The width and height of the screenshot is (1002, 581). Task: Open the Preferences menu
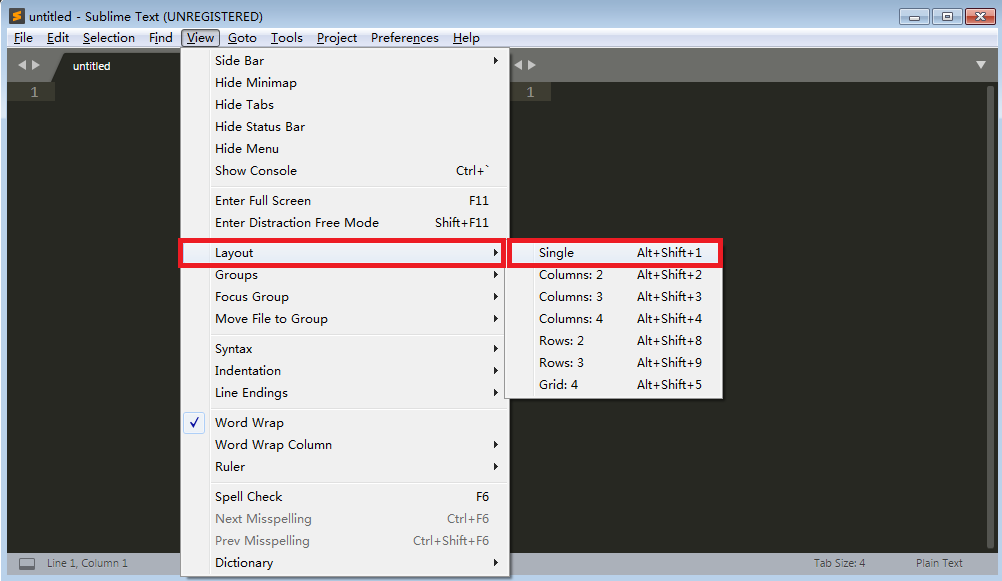coord(405,38)
